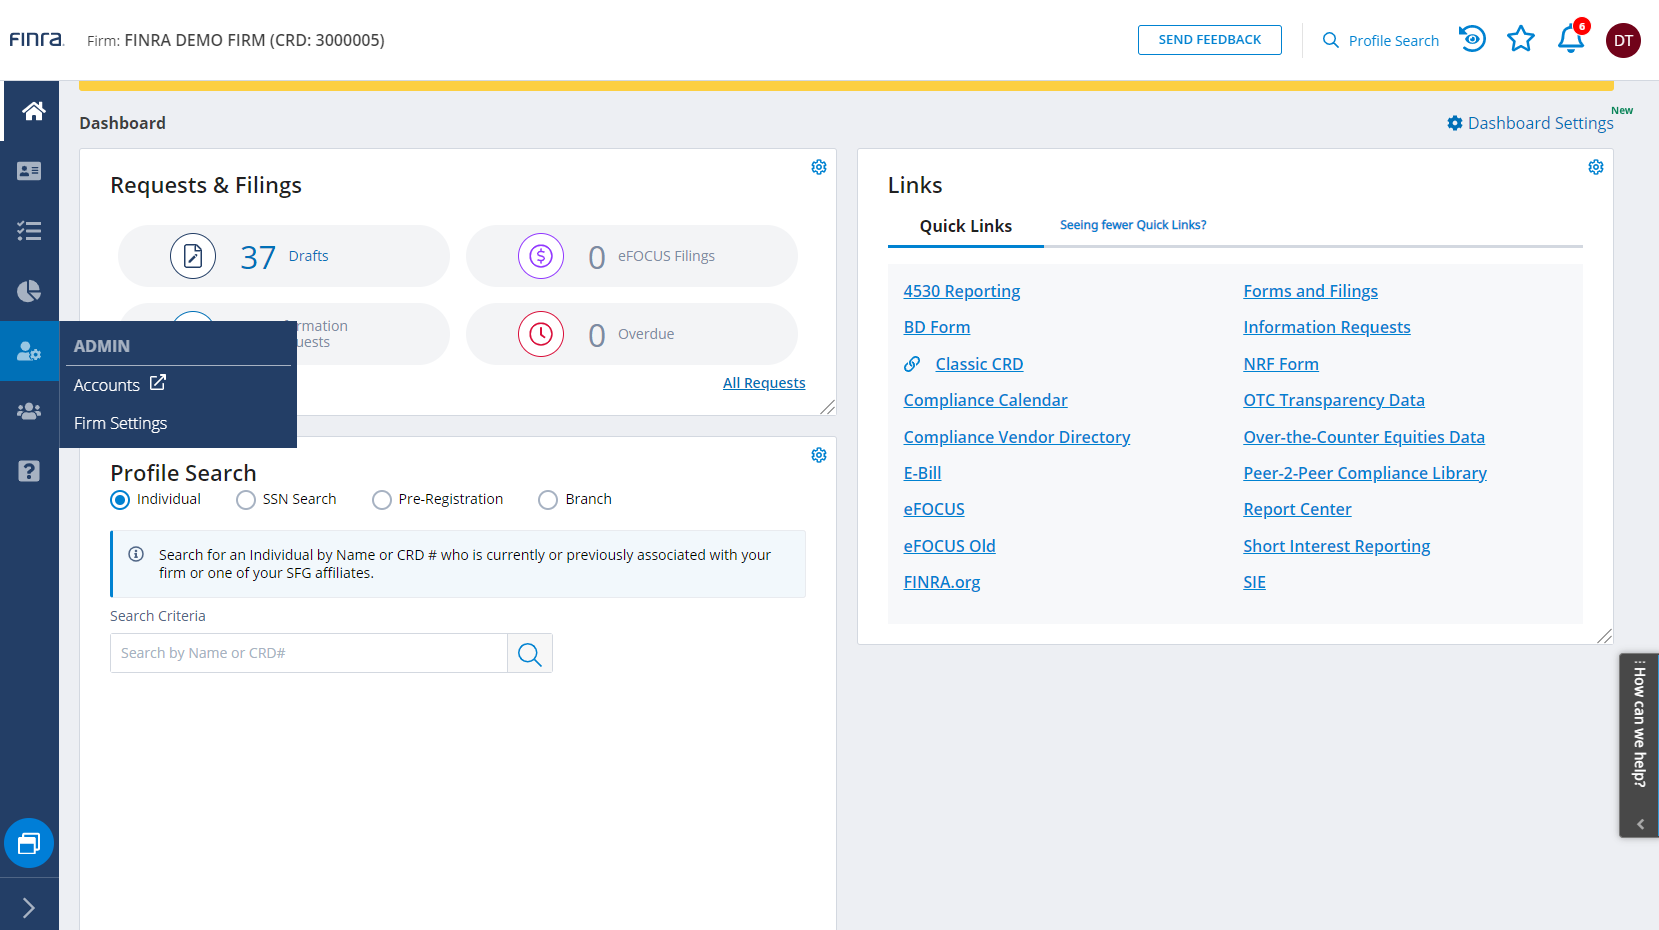The height and width of the screenshot is (930, 1659).
Task: Open the Links widget settings gear
Action: pyautogui.click(x=1595, y=167)
